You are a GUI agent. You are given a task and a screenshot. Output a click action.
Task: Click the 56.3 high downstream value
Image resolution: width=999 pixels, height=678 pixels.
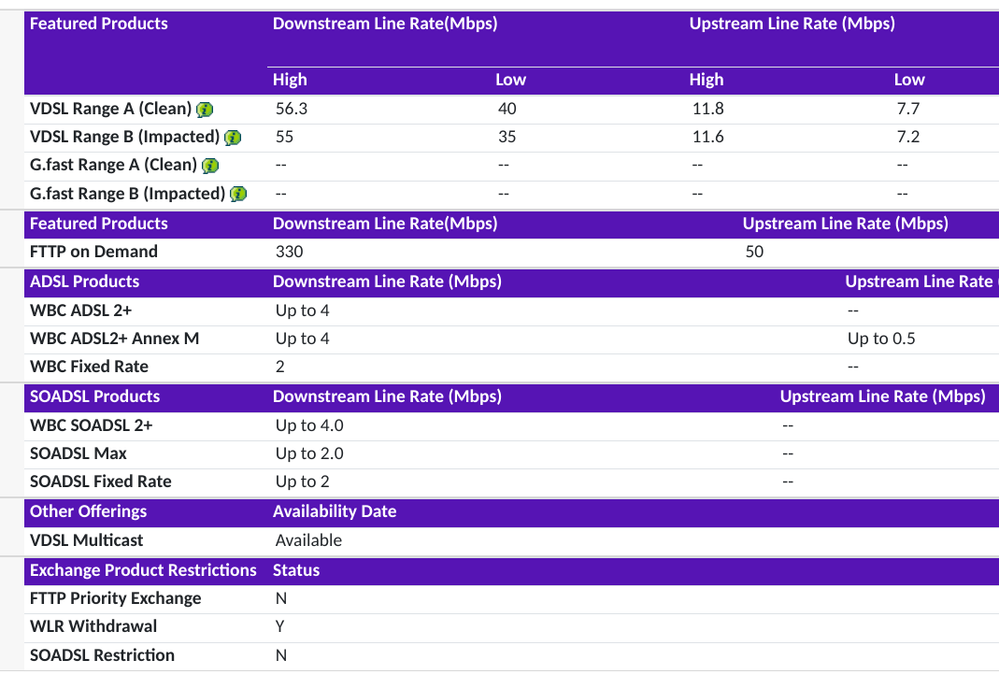[291, 109]
